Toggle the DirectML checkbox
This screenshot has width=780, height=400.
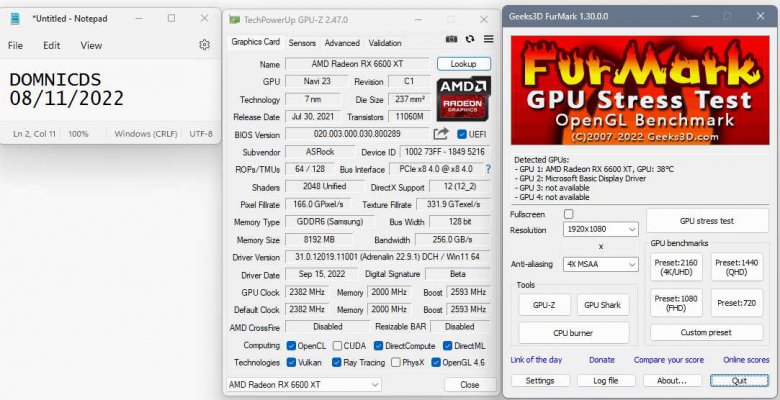tap(447, 346)
